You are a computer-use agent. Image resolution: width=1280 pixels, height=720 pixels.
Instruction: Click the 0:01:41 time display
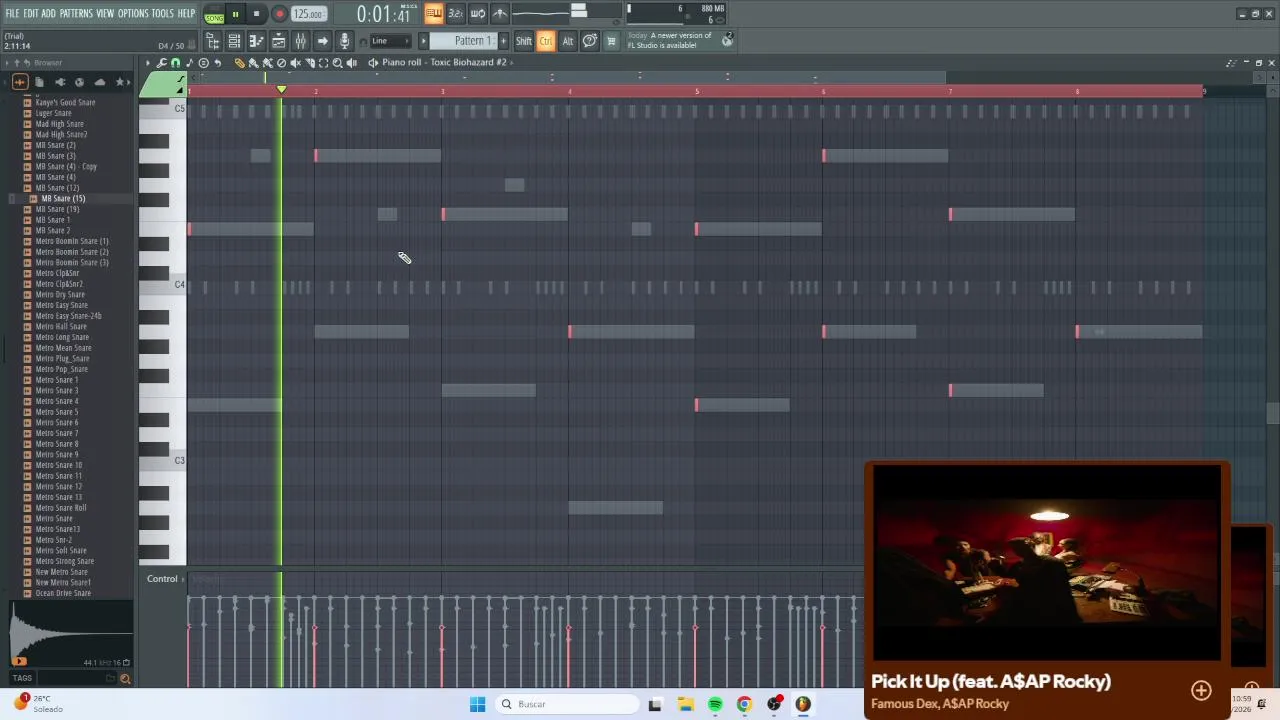pos(384,15)
